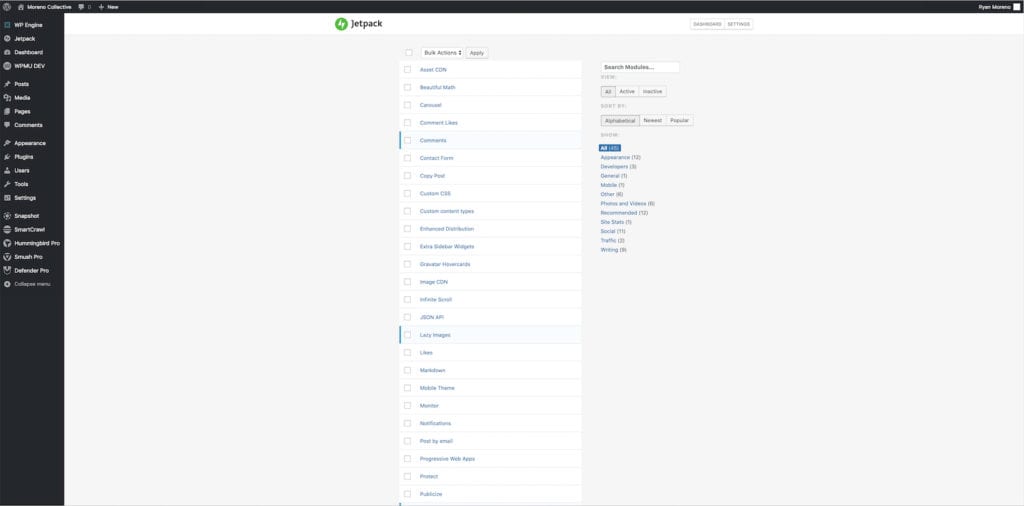The height and width of the screenshot is (506, 1024).
Task: Click the Users person icon
Action: tap(7, 170)
